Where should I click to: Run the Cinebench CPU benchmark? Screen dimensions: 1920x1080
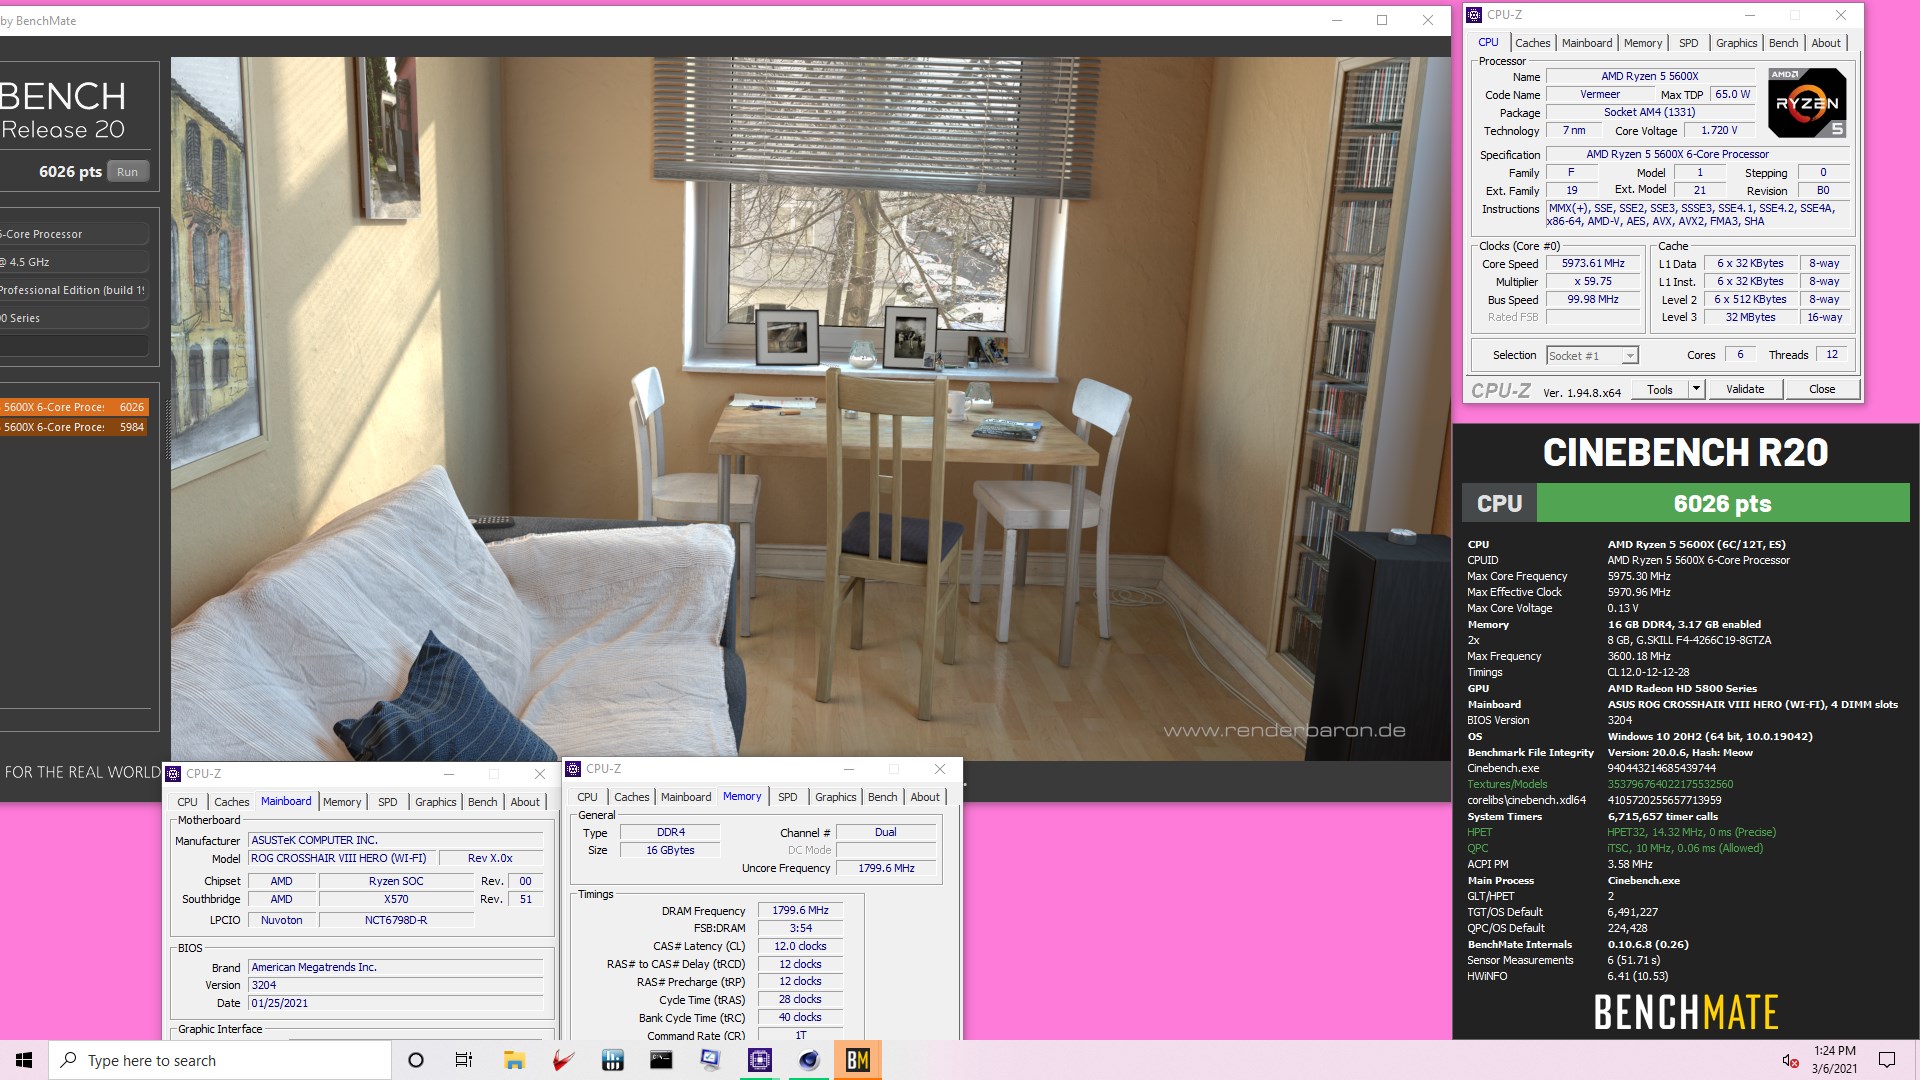click(127, 172)
